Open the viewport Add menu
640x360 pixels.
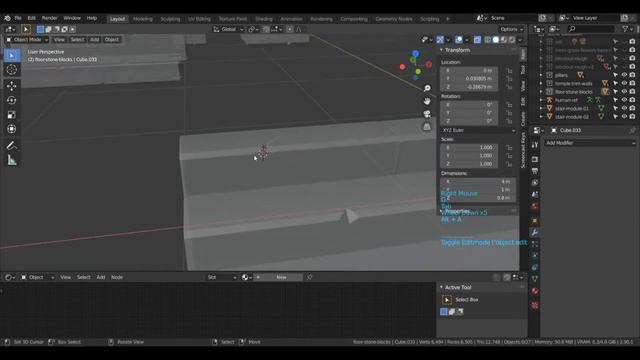click(94, 40)
